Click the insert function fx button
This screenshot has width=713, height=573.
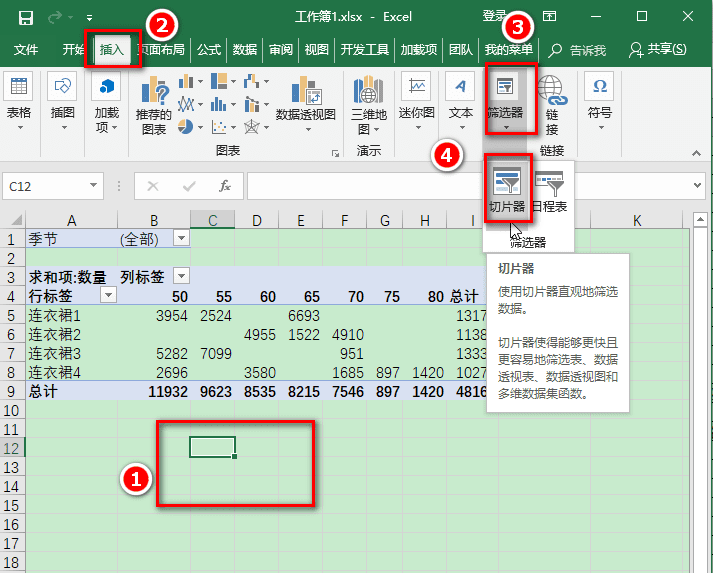pos(225,186)
